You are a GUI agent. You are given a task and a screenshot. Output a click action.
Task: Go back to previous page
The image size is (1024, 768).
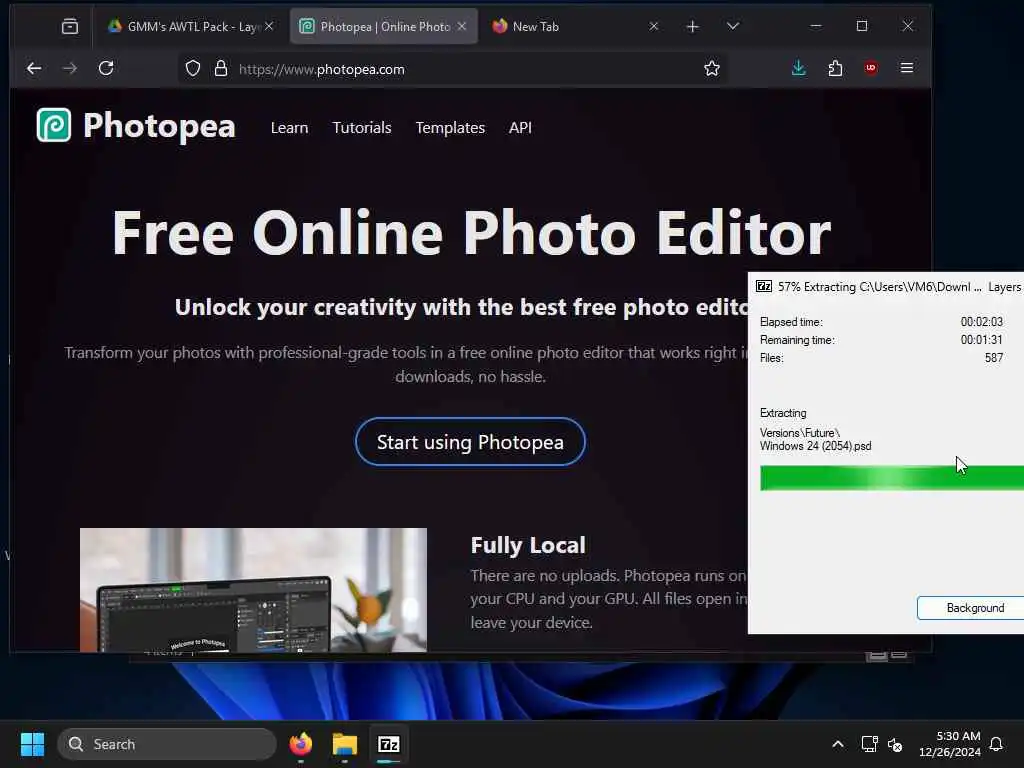click(x=34, y=68)
